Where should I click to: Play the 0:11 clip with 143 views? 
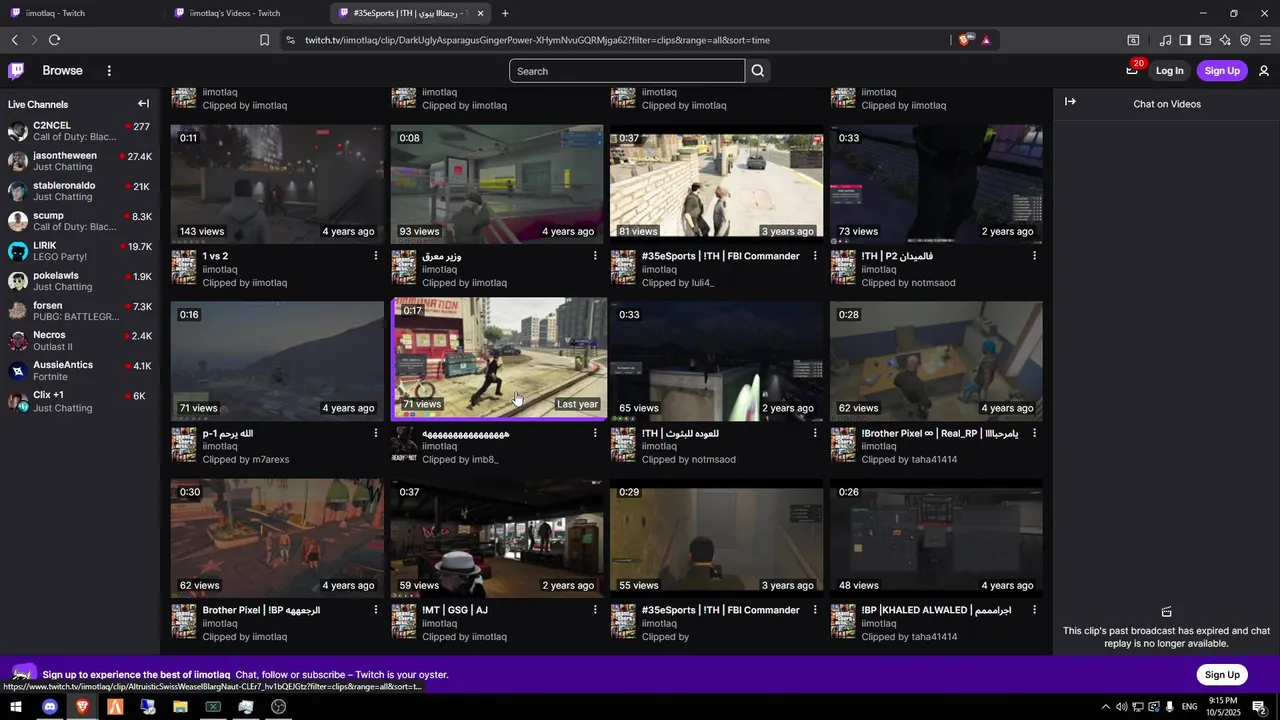277,184
